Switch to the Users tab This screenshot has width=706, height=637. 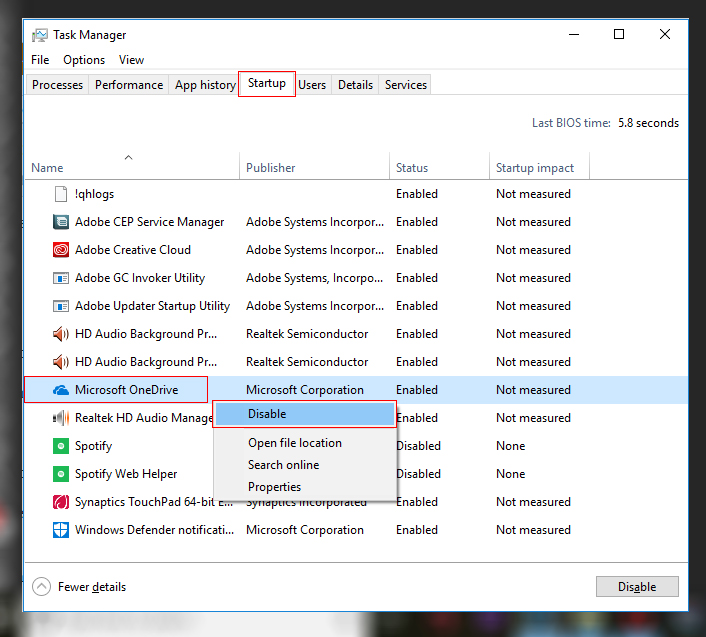click(x=312, y=85)
